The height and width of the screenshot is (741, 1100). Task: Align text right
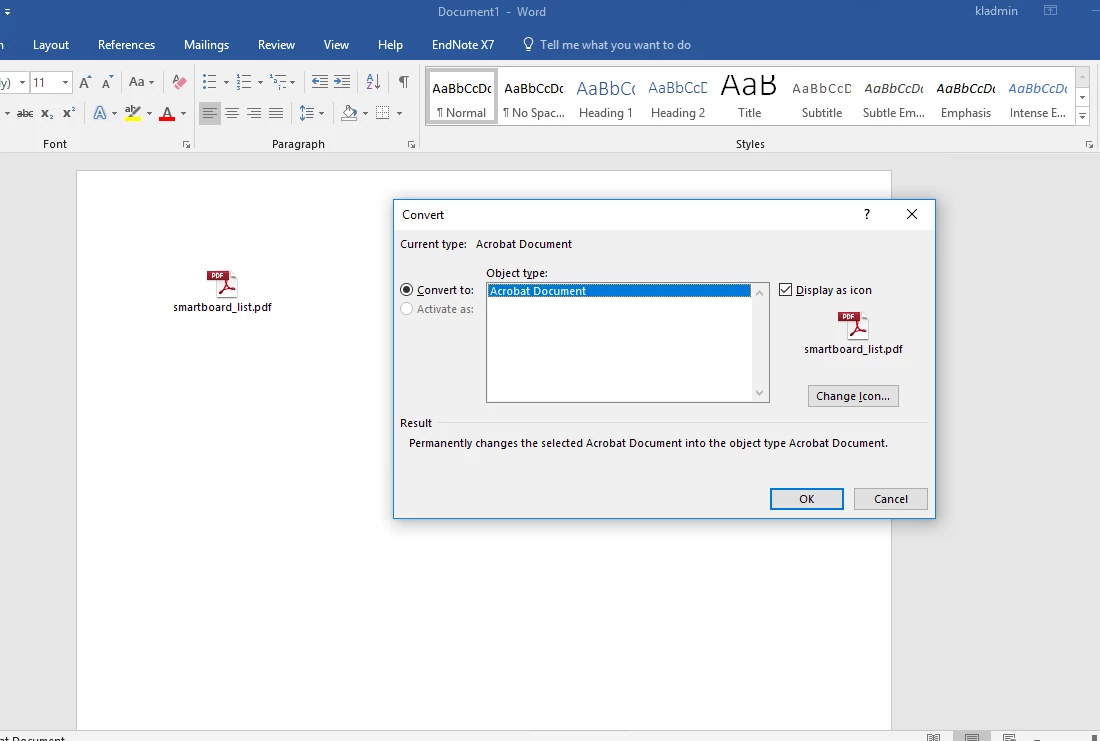(x=254, y=113)
